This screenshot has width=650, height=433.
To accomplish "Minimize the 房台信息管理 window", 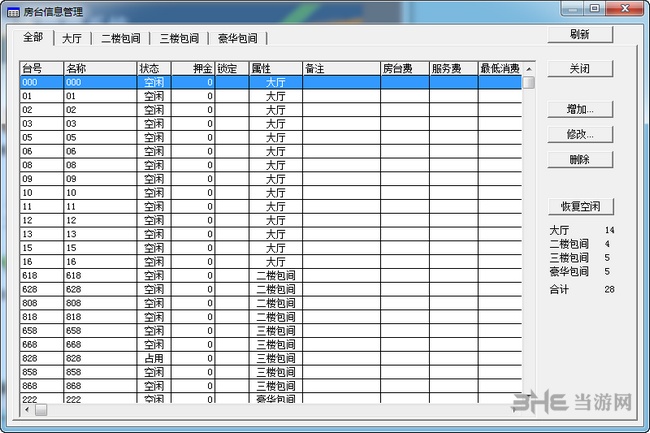I will (x=573, y=9).
